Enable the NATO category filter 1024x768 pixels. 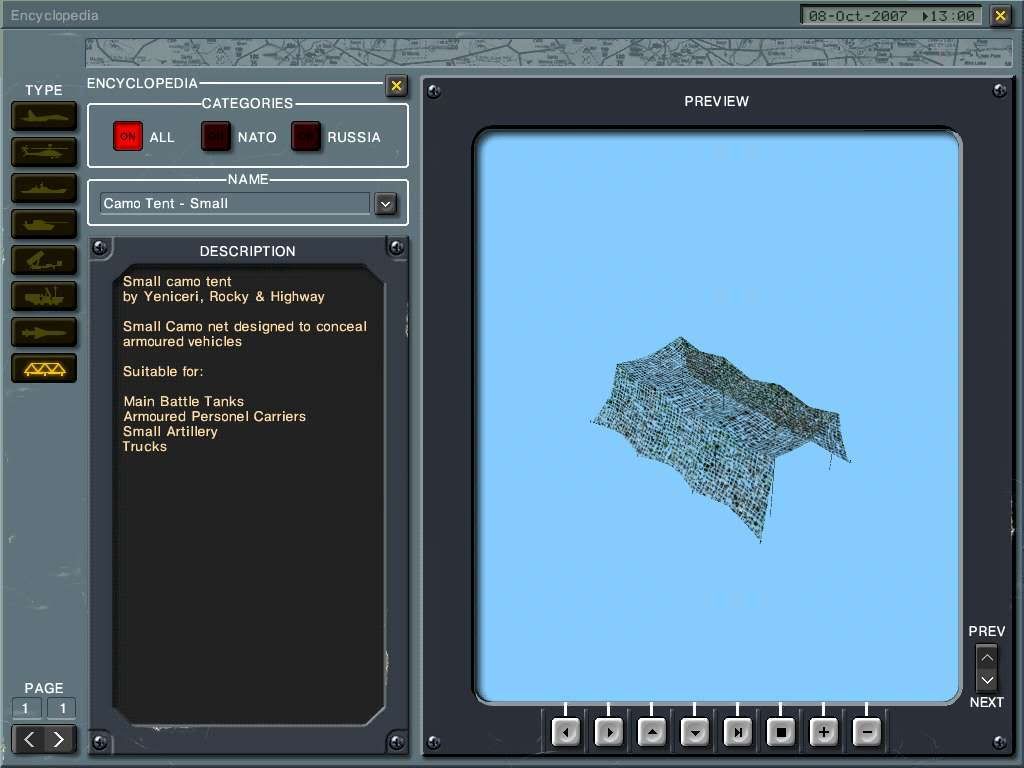[216, 136]
